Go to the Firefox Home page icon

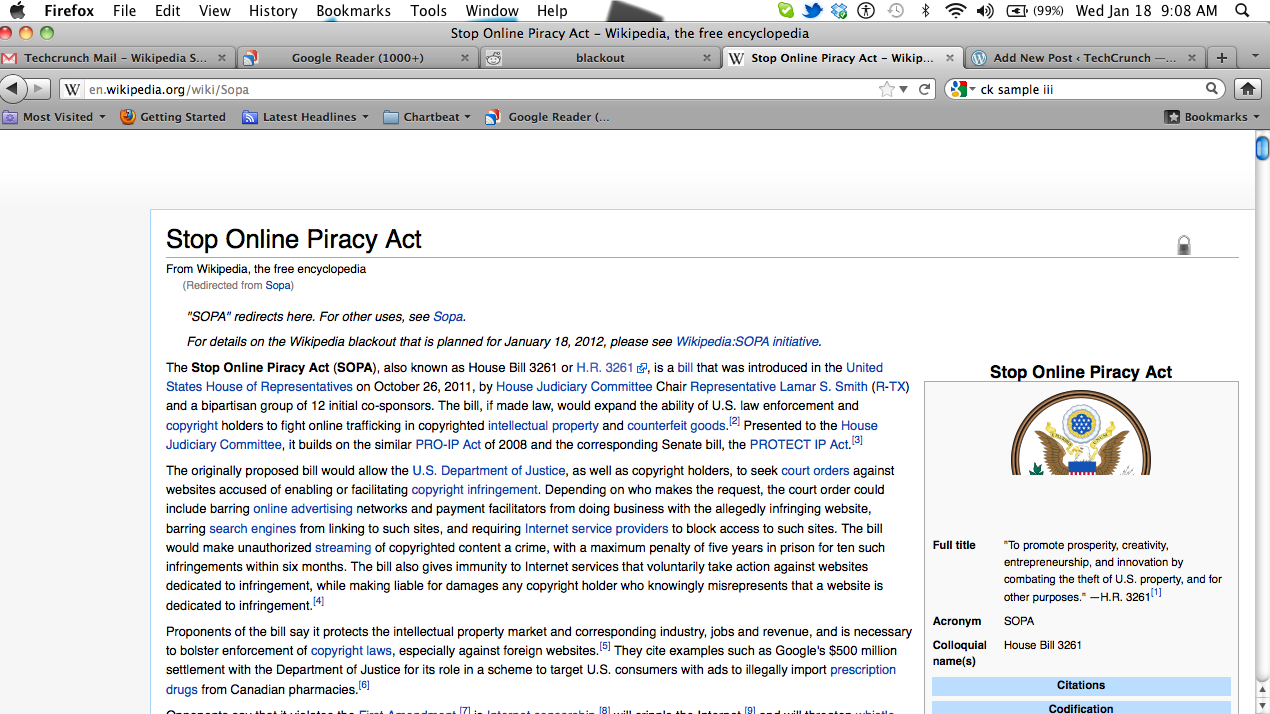1247,89
